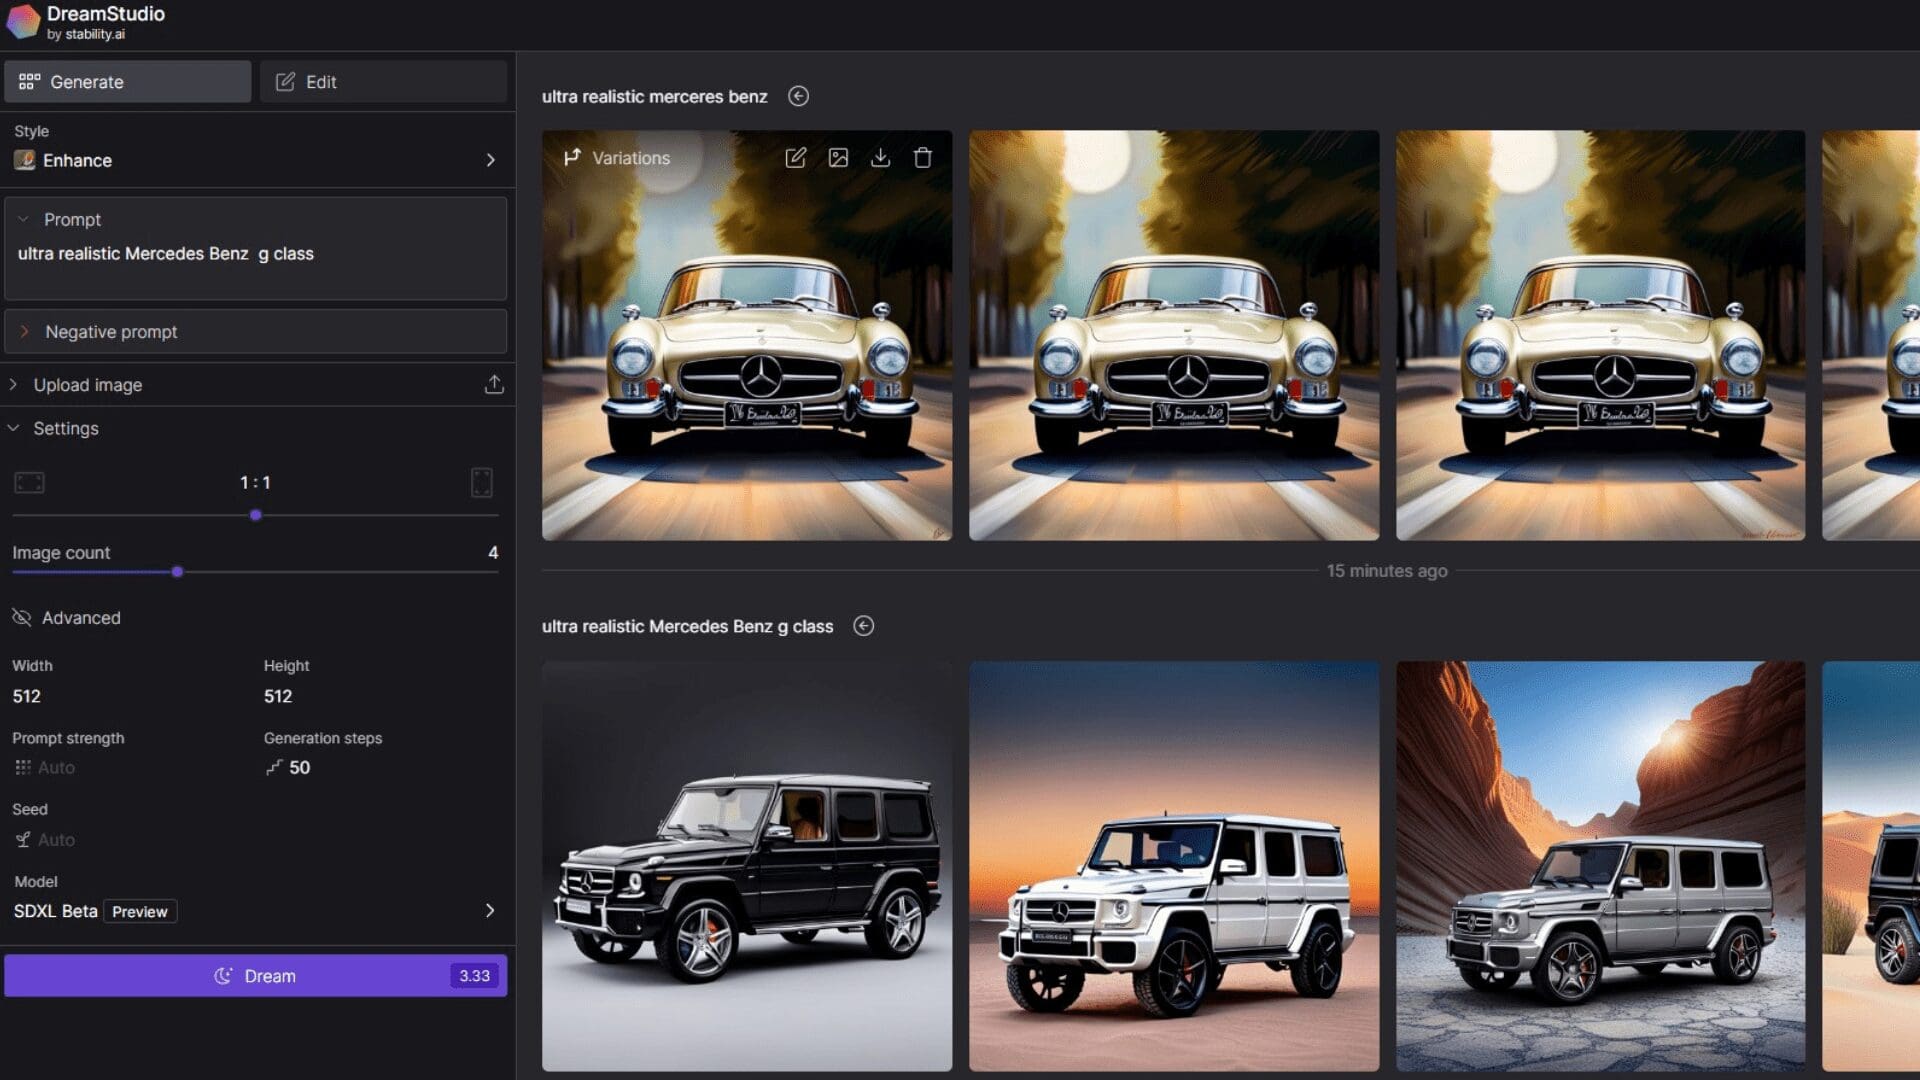
Task: Click the upload icon in Upload image row
Action: 494,385
